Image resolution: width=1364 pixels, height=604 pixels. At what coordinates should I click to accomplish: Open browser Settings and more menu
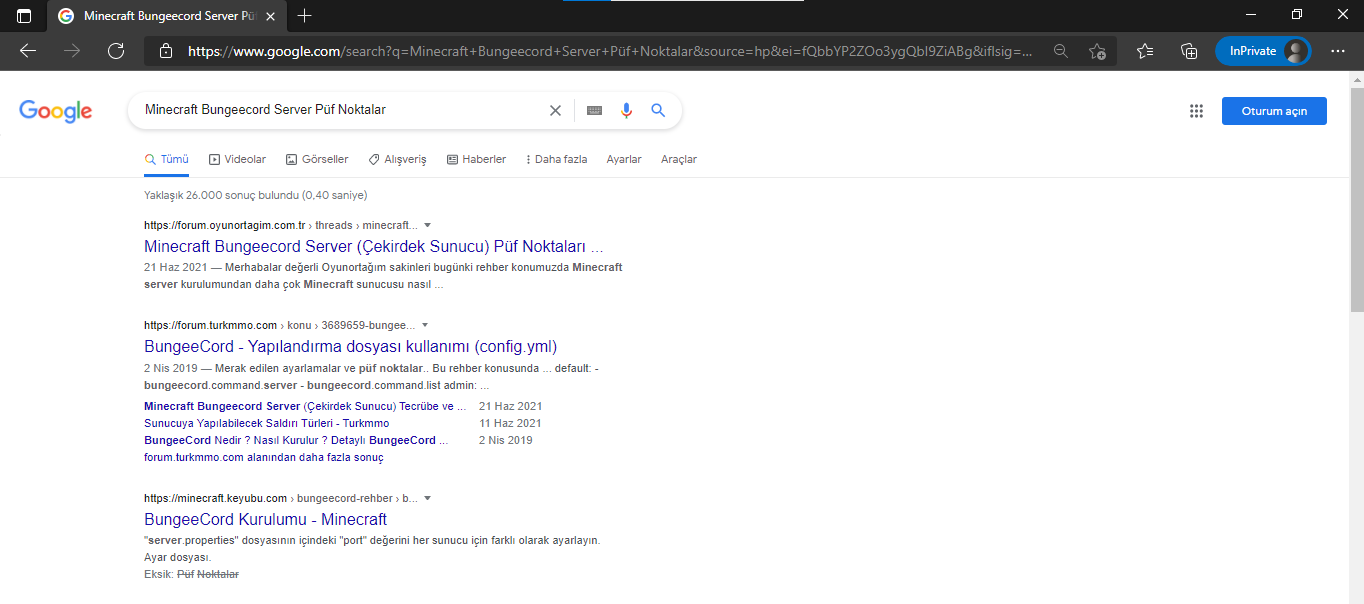pyautogui.click(x=1338, y=51)
